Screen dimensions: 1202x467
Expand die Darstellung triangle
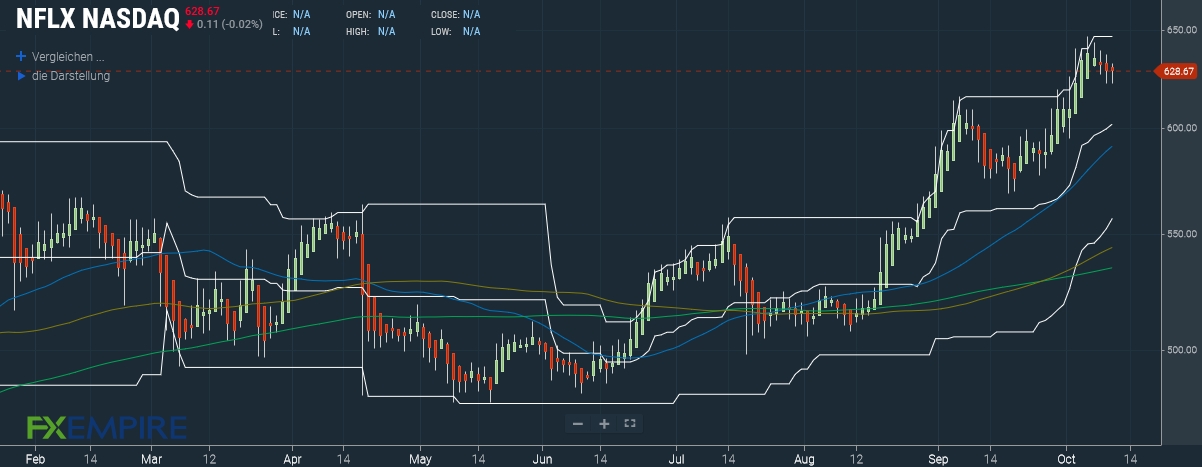coord(21,75)
